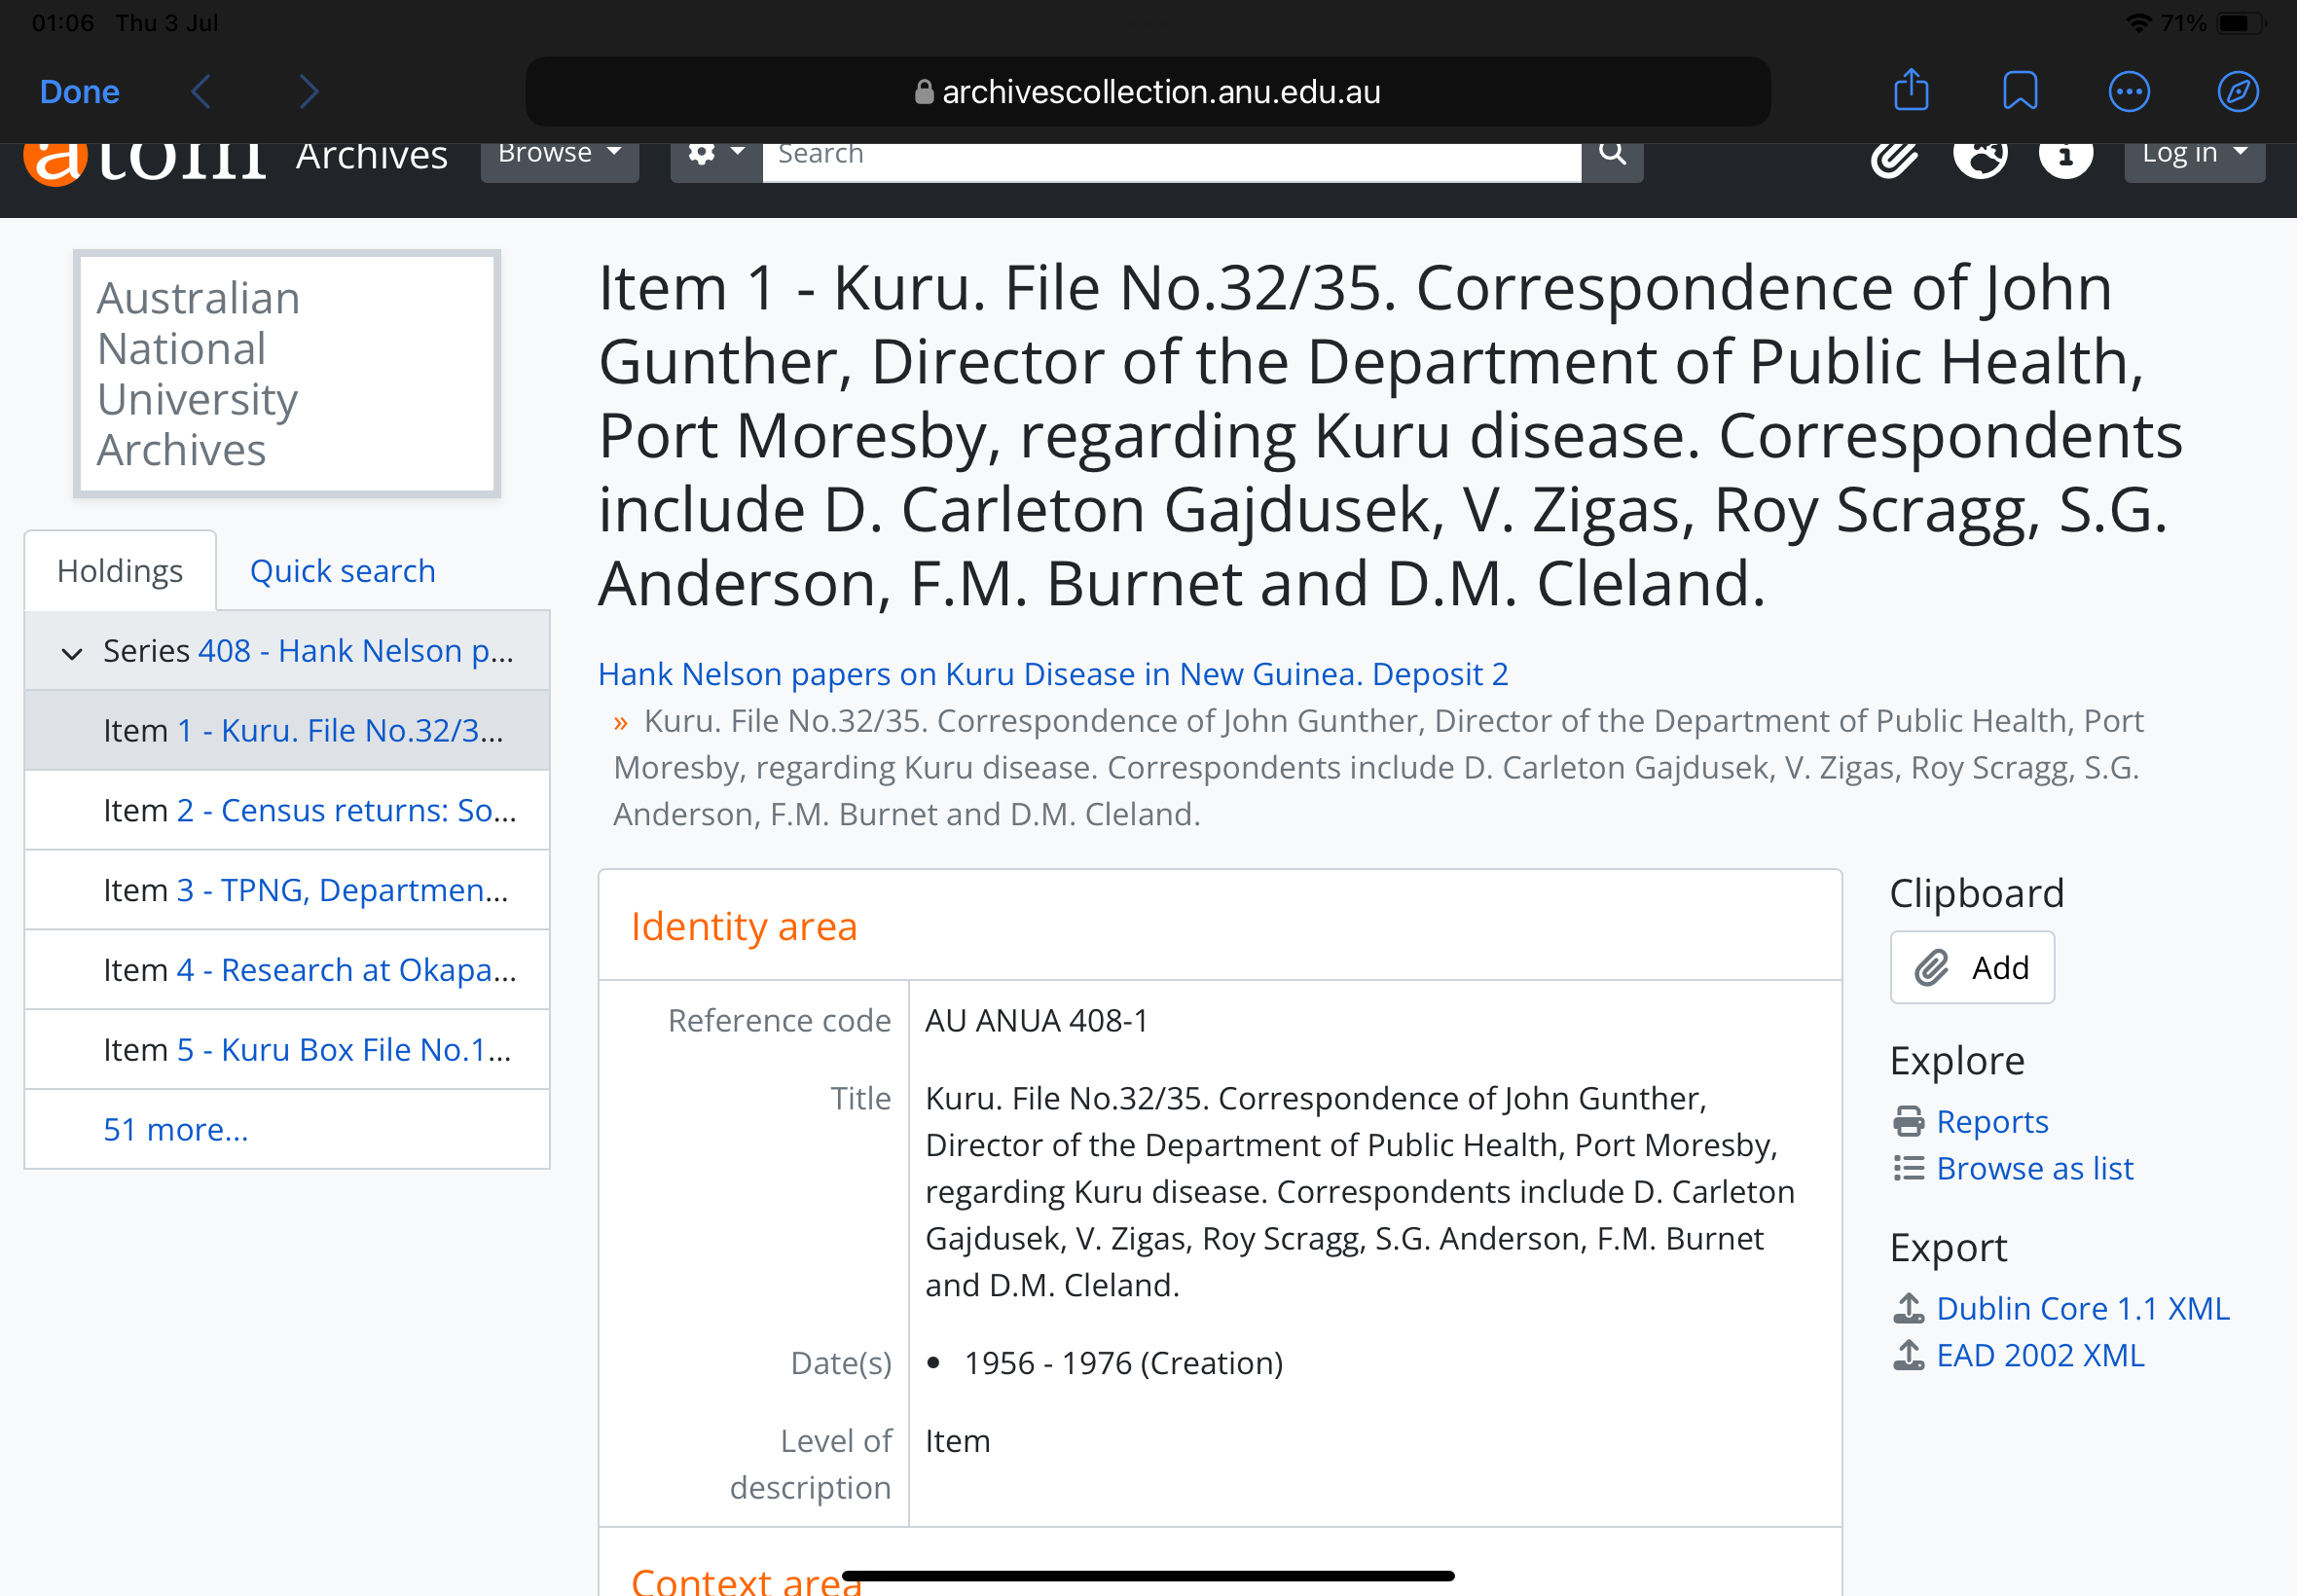Image resolution: width=2297 pixels, height=1596 pixels.
Task: Open the more options ellipsis icon
Action: pos(2128,92)
